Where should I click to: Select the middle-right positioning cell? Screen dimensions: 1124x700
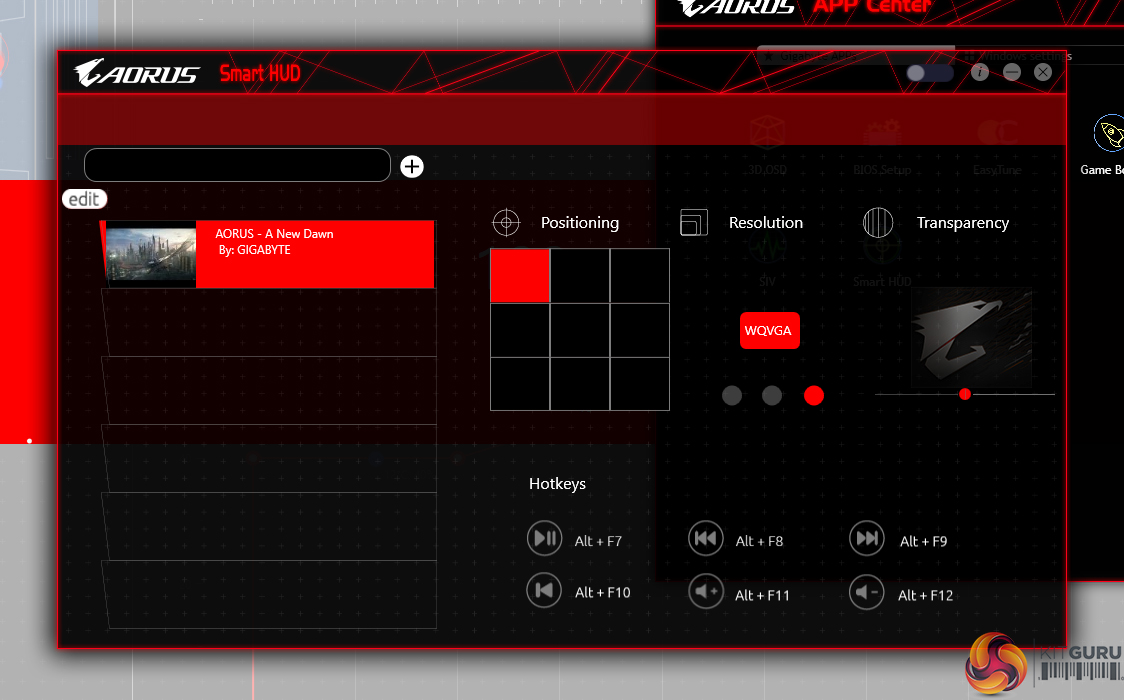click(639, 330)
